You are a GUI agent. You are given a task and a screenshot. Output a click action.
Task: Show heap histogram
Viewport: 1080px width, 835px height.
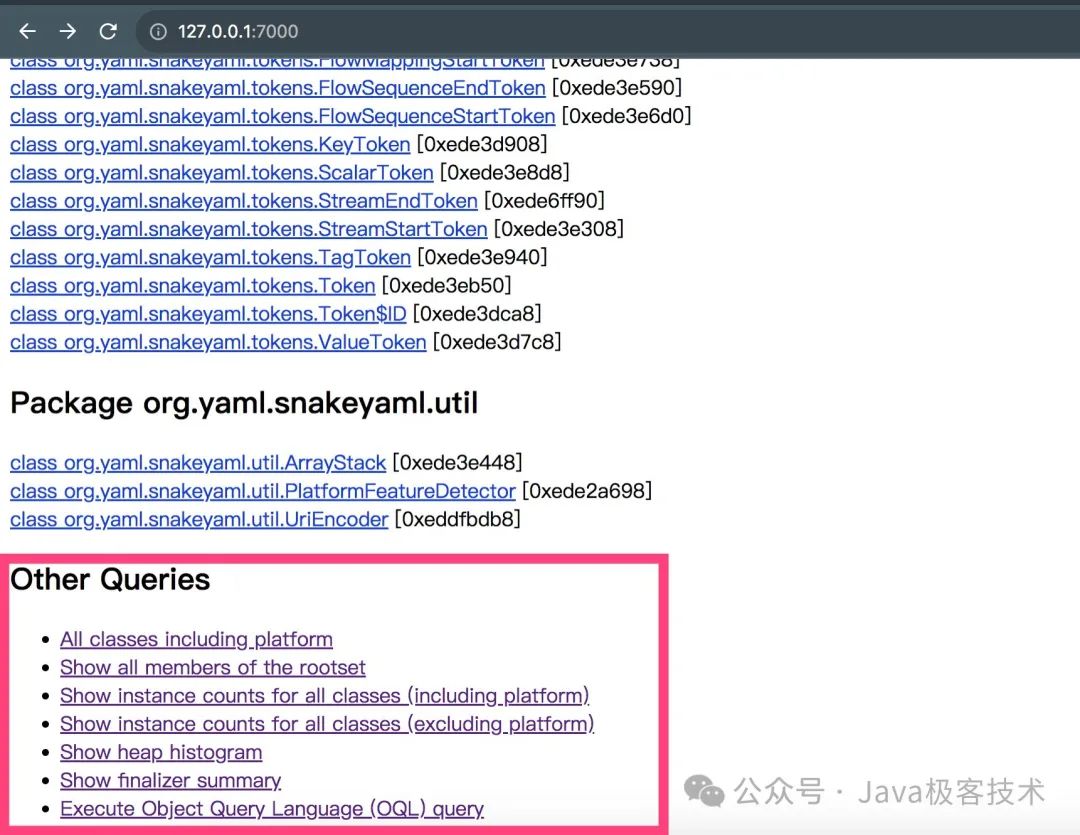161,752
